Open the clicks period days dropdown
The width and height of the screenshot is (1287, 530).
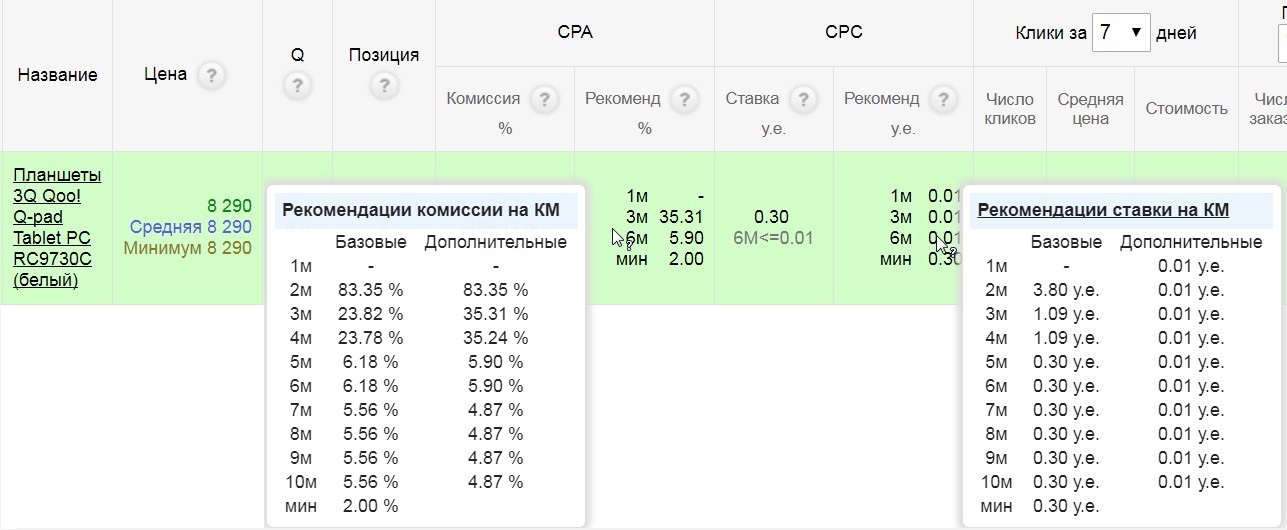click(x=1121, y=33)
